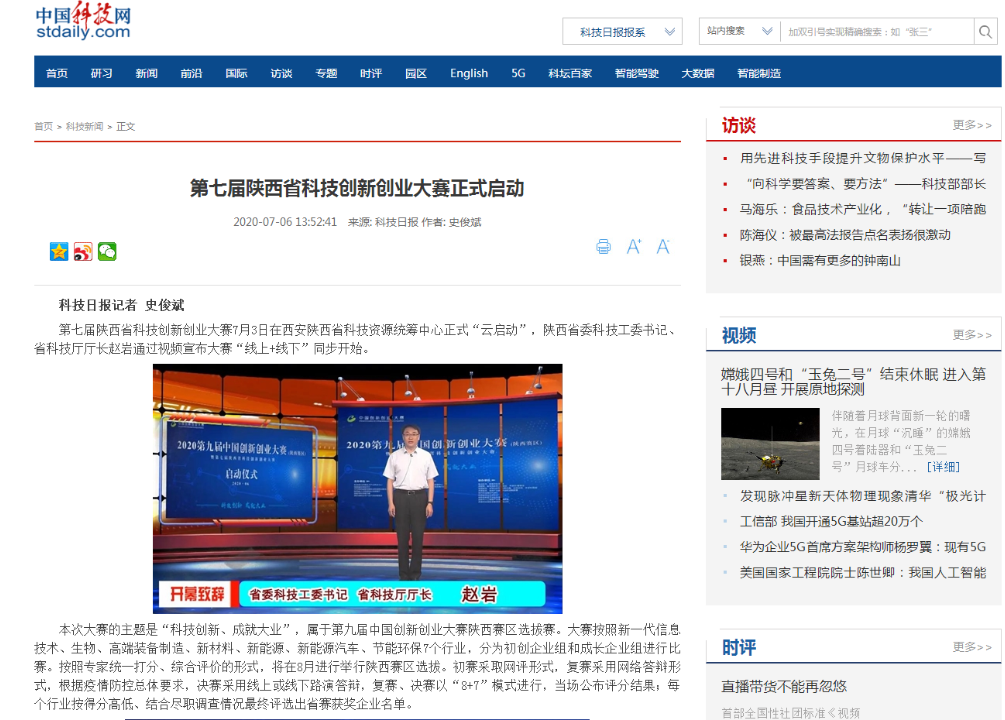The height and width of the screenshot is (720, 1005).
Task: Click the A+ icon to enlarge text
Action: pyautogui.click(x=633, y=247)
